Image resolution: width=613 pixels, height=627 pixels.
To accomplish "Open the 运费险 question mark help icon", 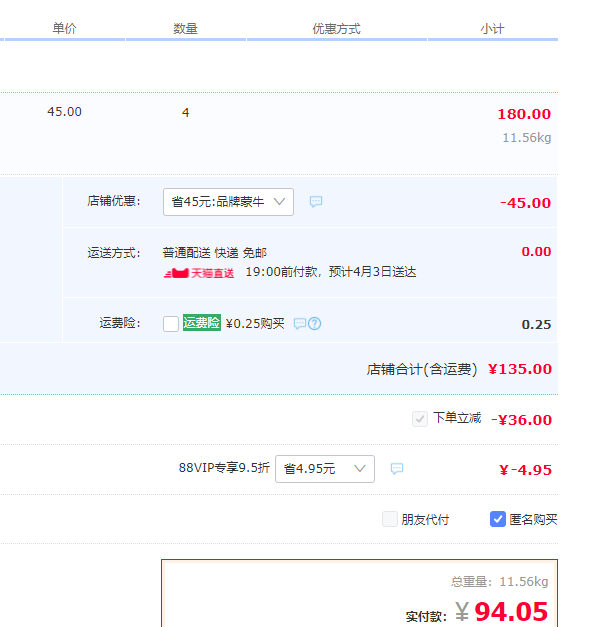I will (x=314, y=324).
